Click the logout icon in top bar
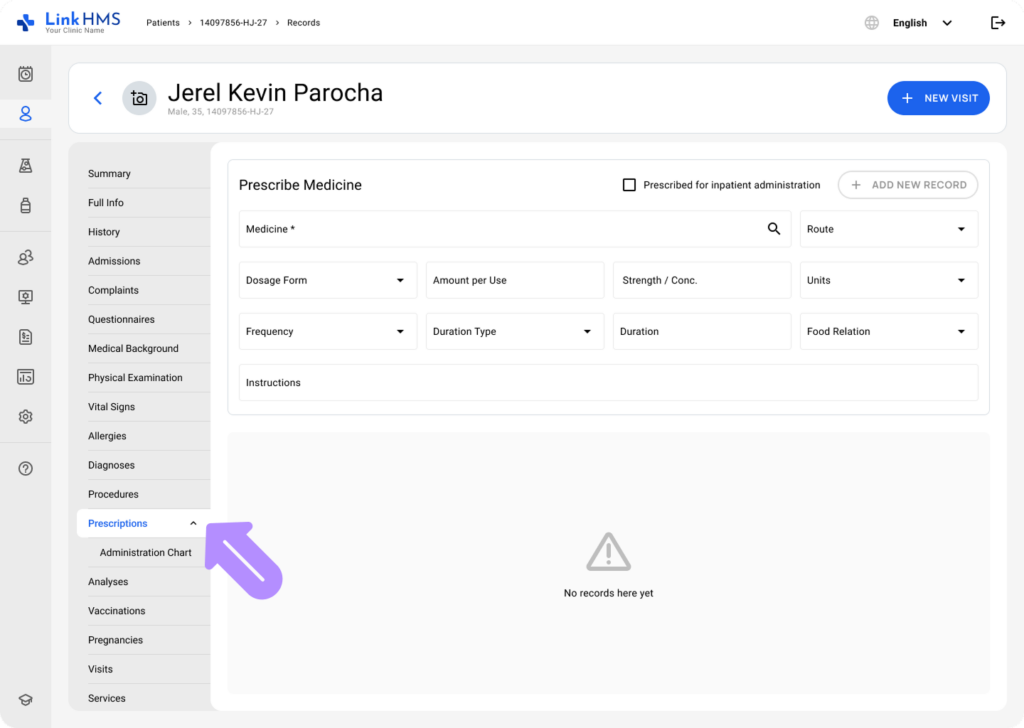1024x728 pixels. pos(997,23)
